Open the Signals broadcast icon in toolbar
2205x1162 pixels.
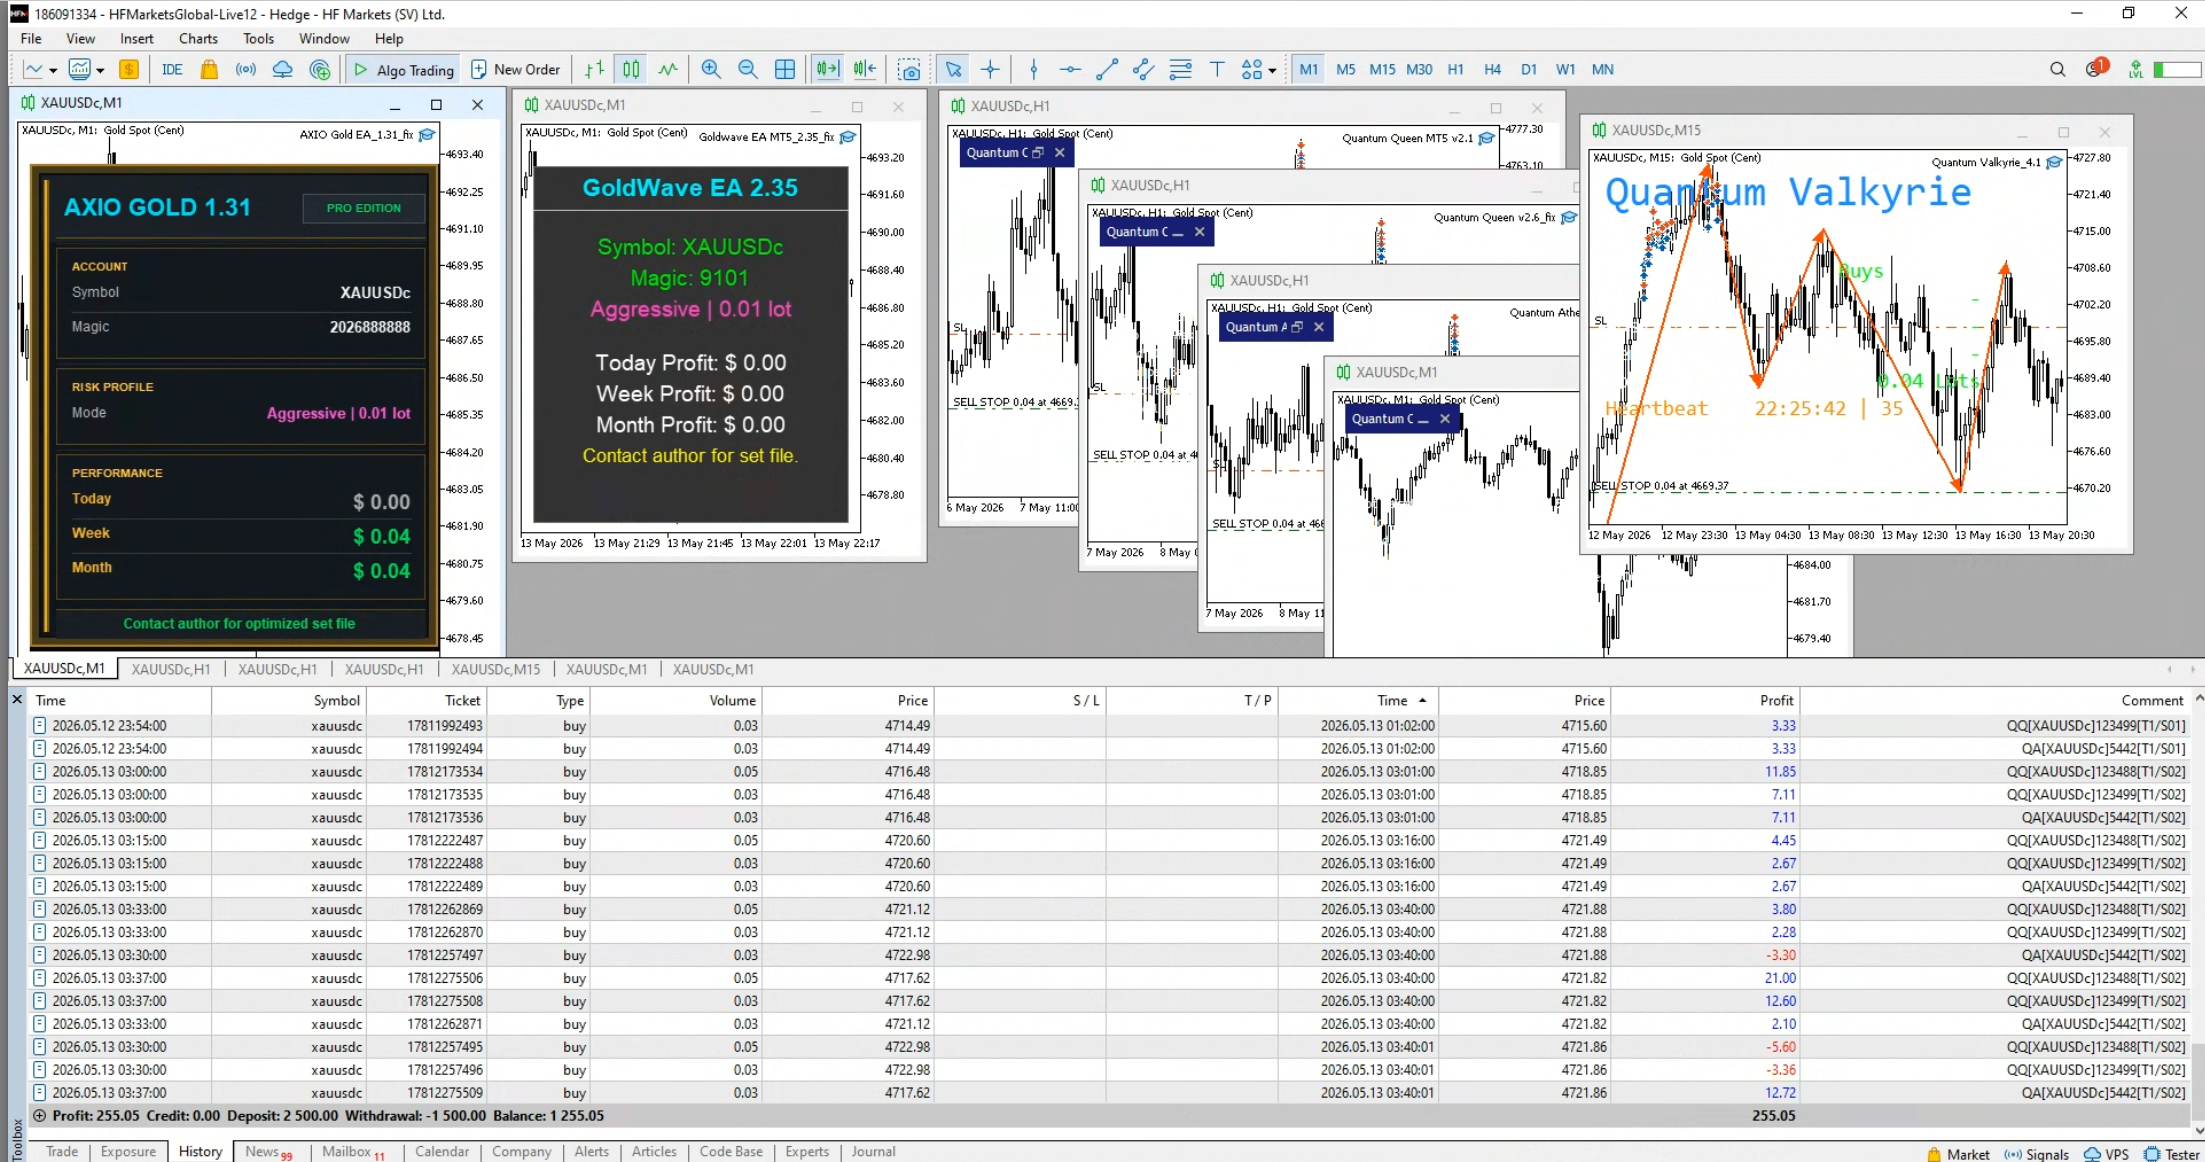point(245,69)
